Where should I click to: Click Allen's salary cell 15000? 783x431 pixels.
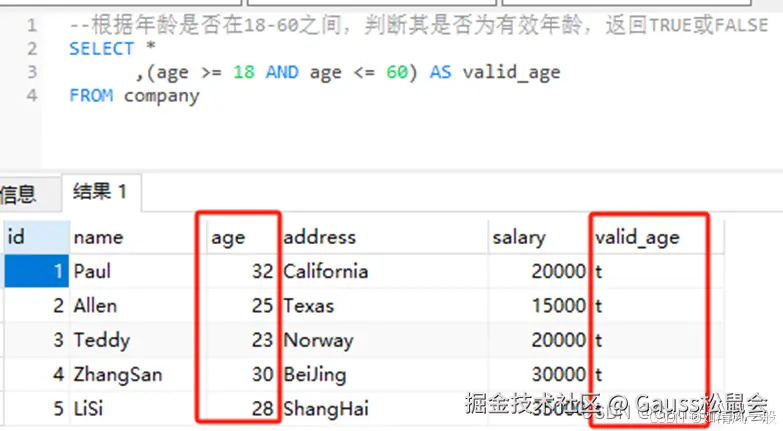pyautogui.click(x=539, y=306)
